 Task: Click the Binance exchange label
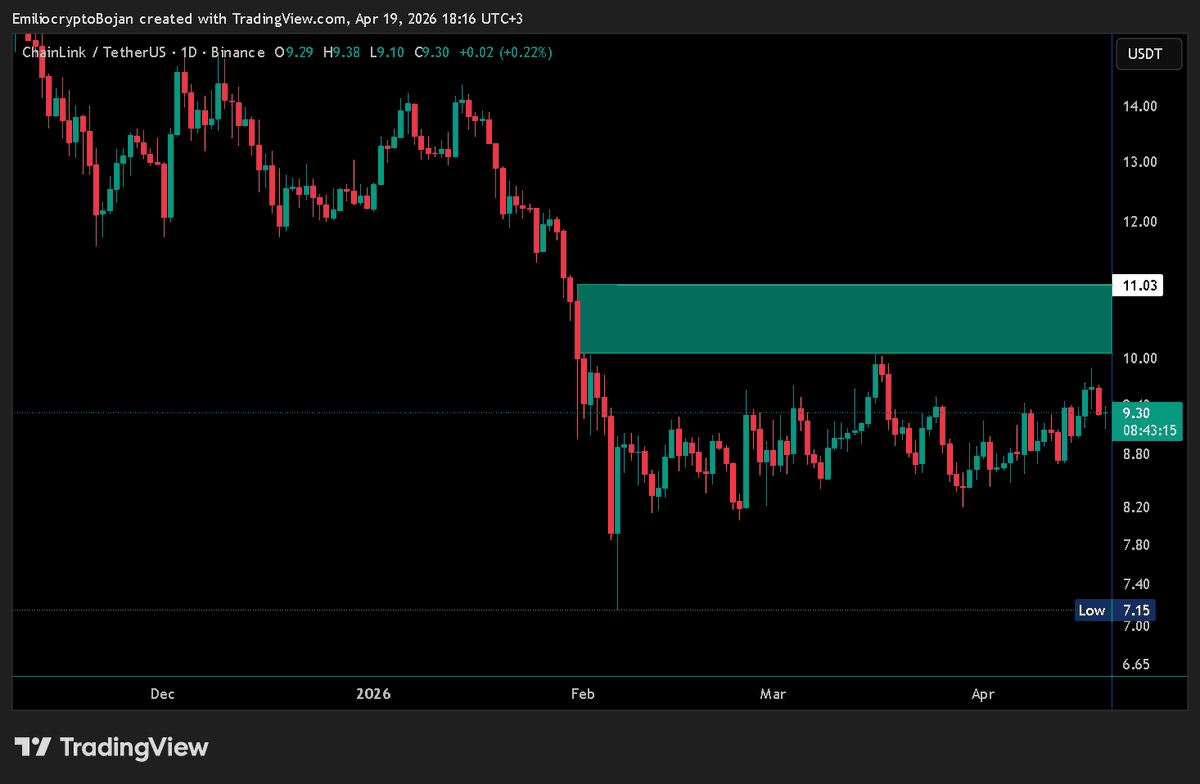tap(238, 52)
